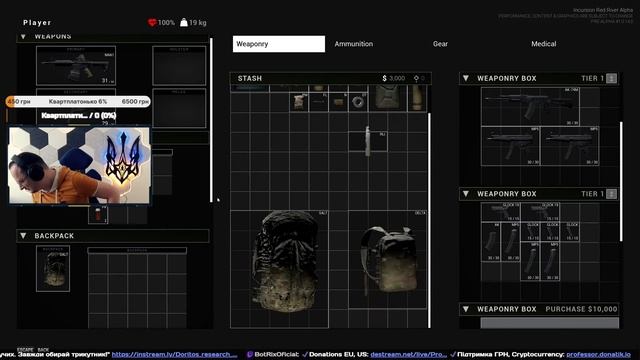Open the professor.donatik.io link

pyautogui.click(x=598, y=355)
